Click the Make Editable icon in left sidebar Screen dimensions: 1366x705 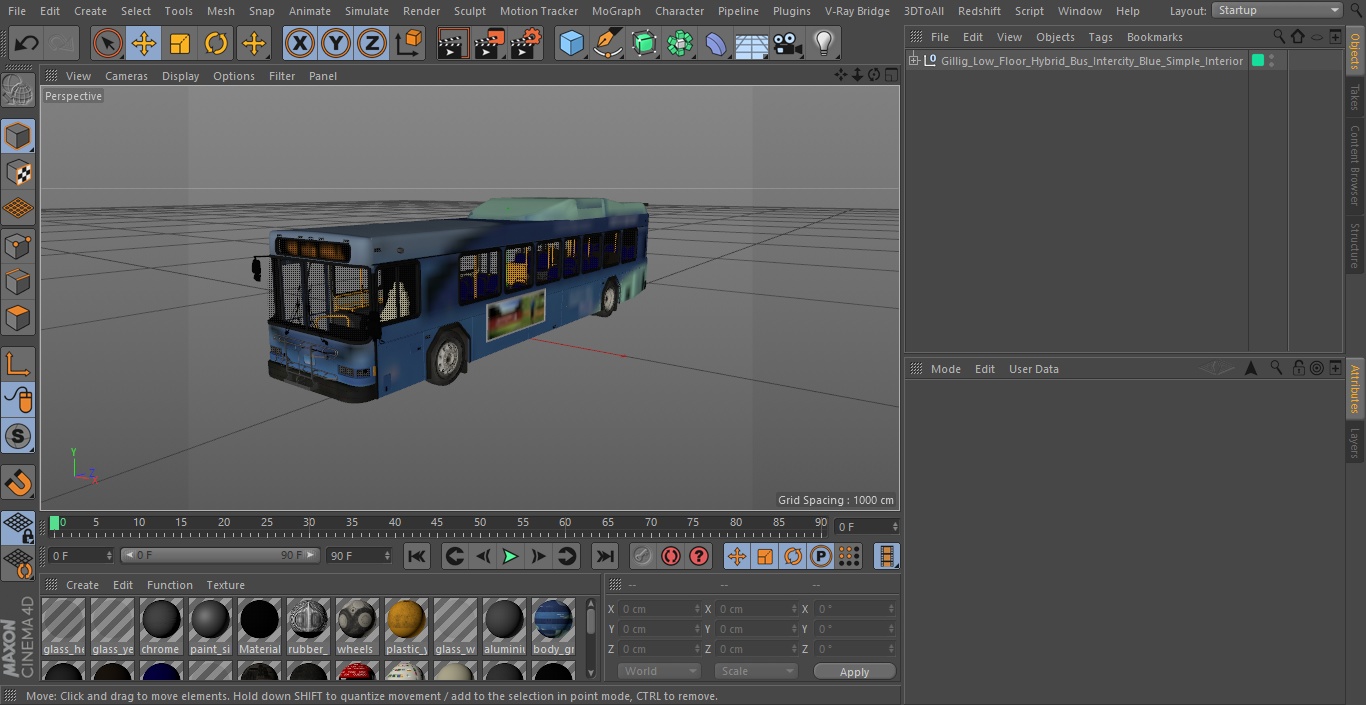(18, 90)
